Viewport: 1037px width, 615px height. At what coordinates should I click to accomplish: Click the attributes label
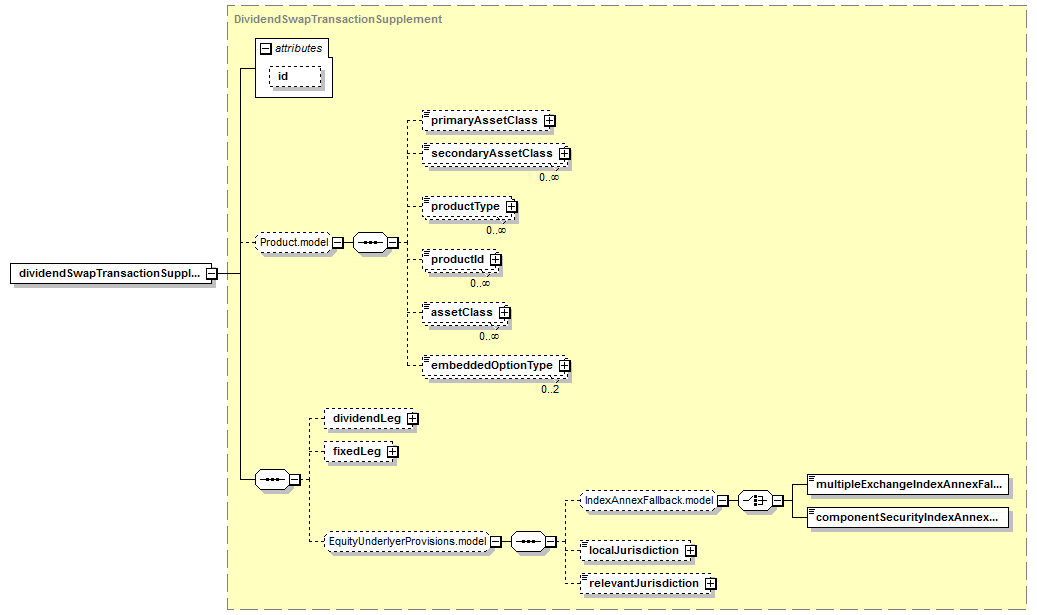(x=298, y=48)
